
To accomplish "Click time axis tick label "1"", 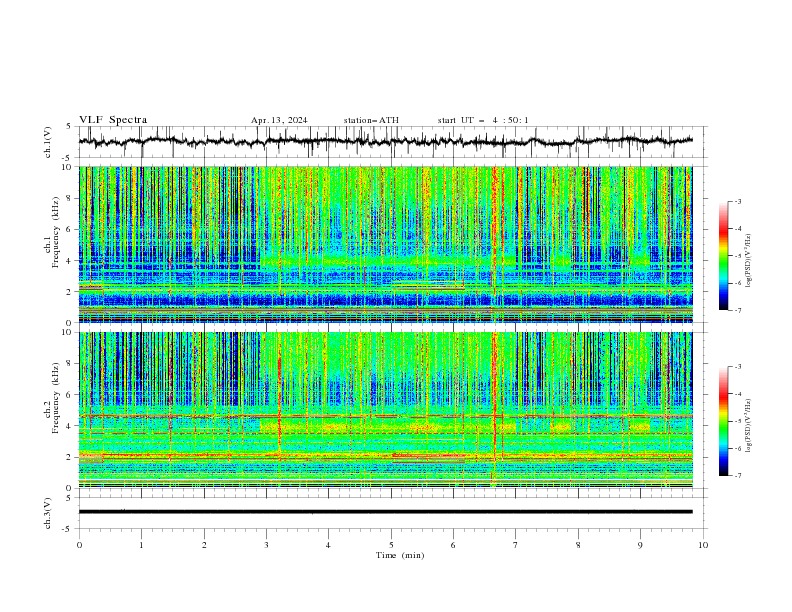I will coord(141,545).
